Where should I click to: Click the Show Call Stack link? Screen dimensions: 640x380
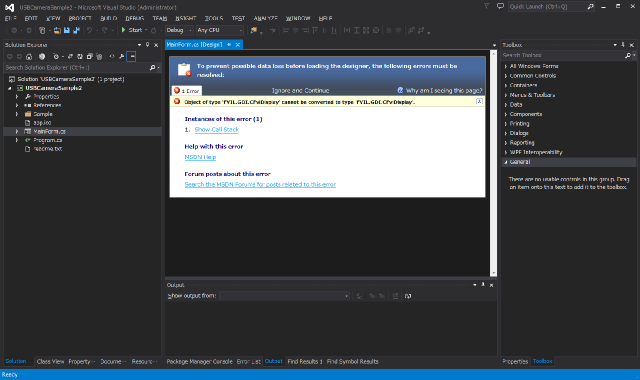217,129
